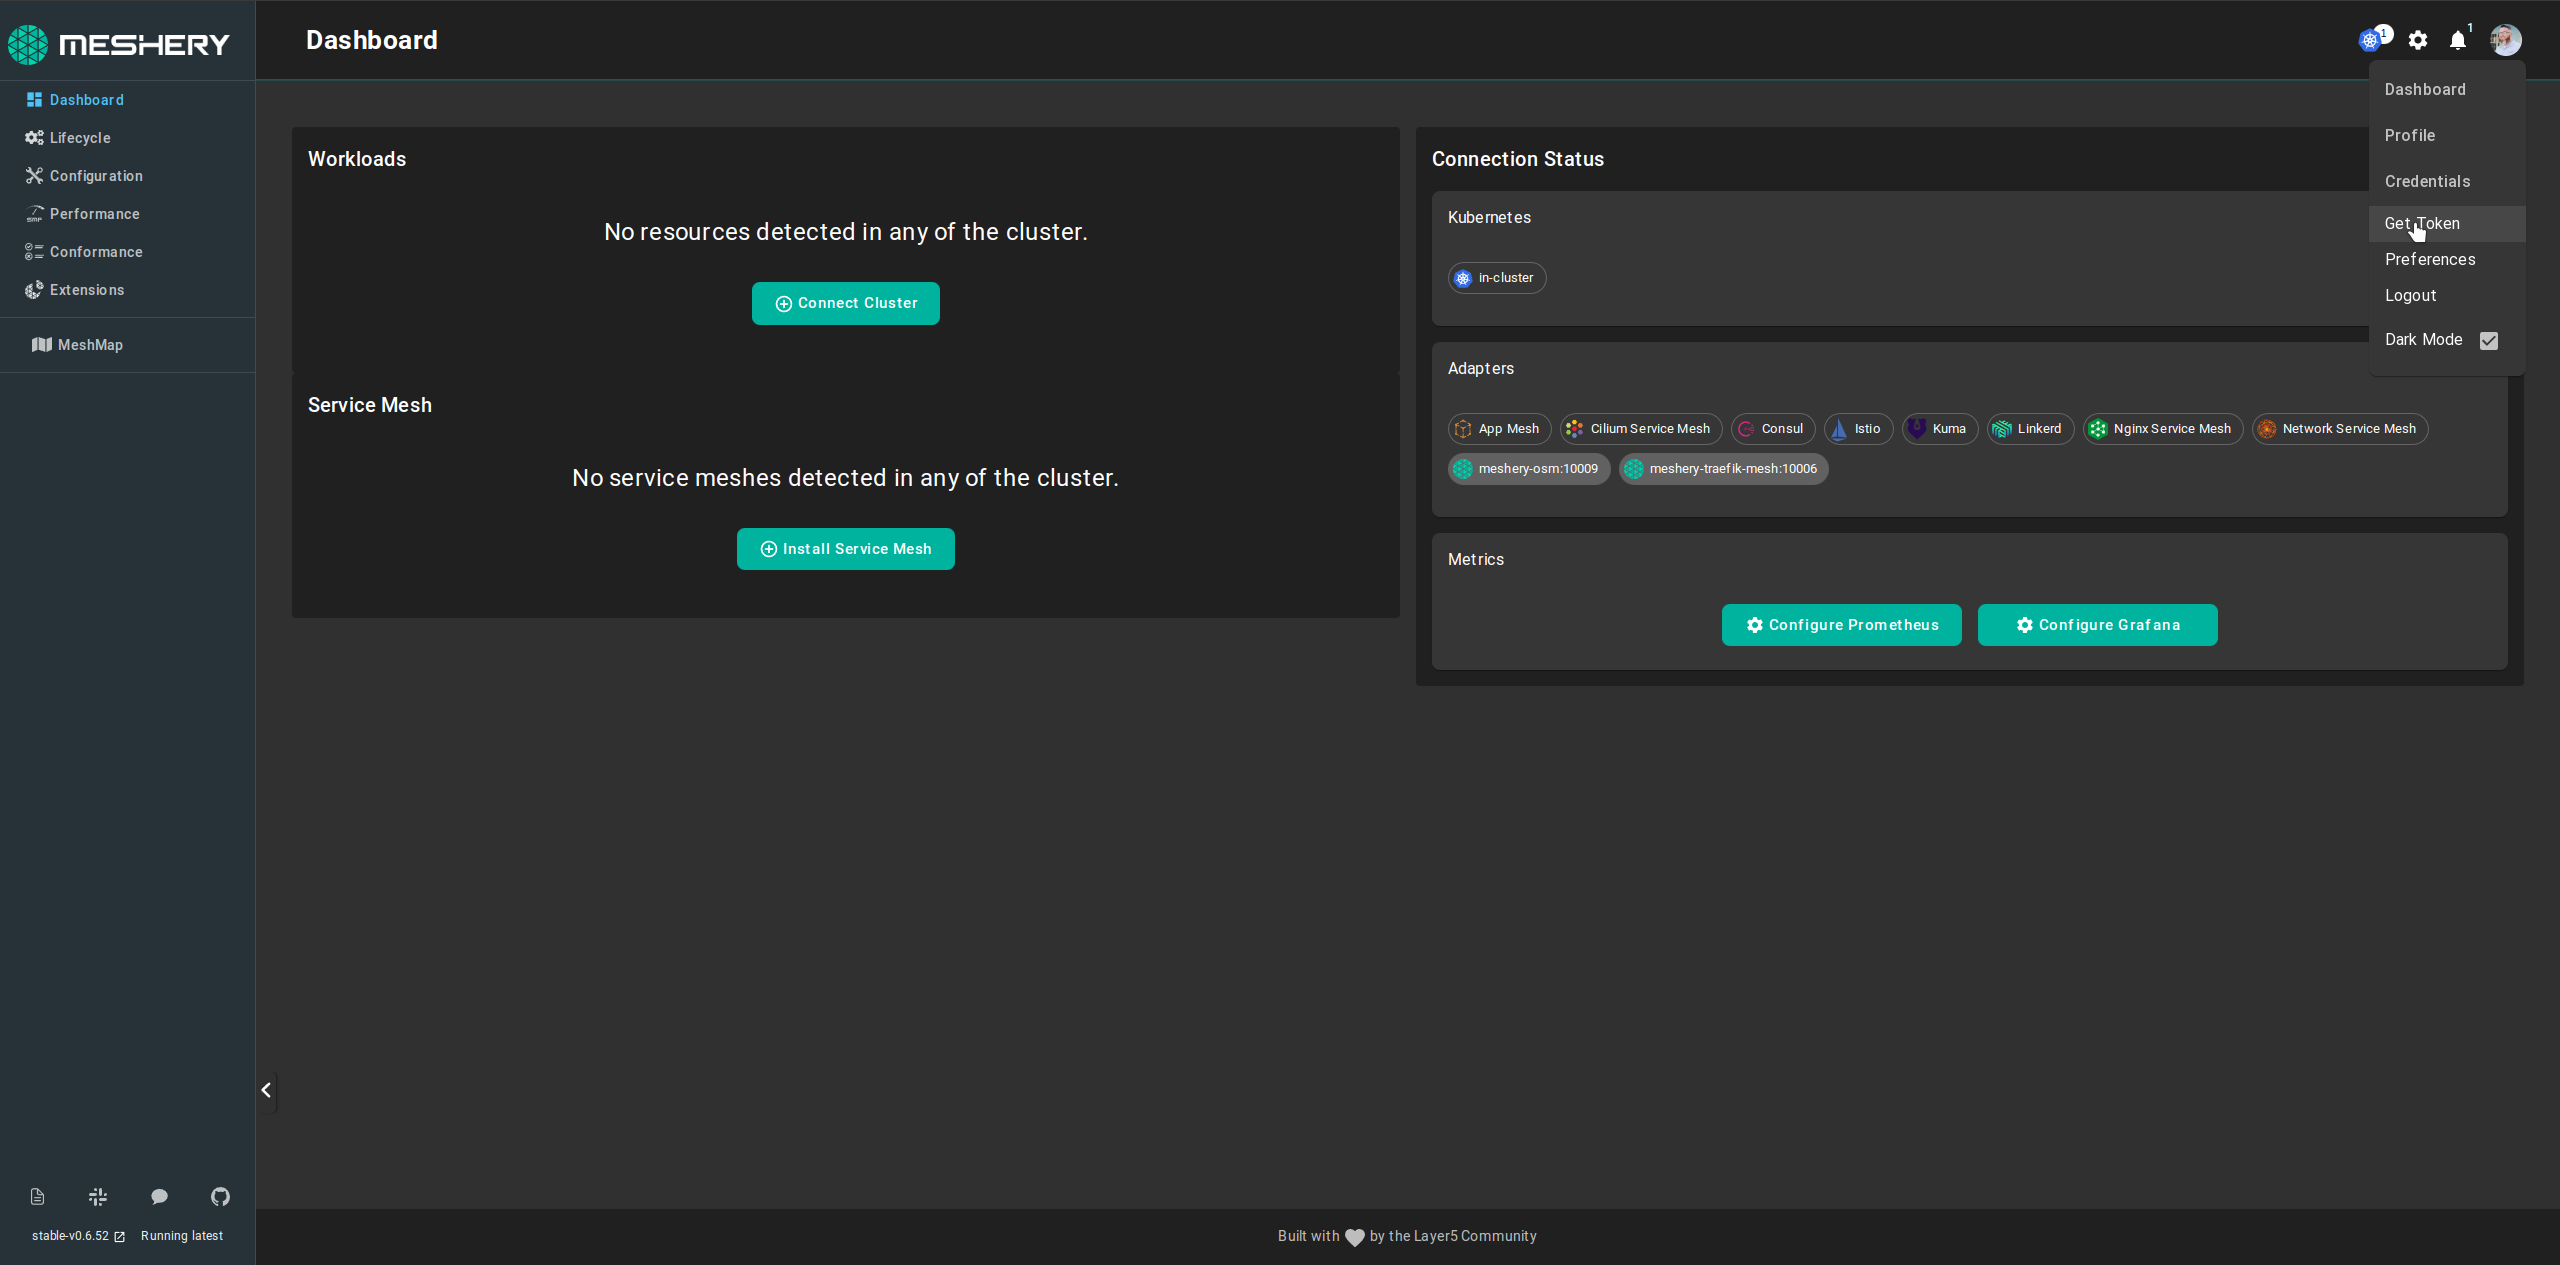The height and width of the screenshot is (1265, 2560).
Task: Click the Connect Cluster button
Action: [845, 303]
